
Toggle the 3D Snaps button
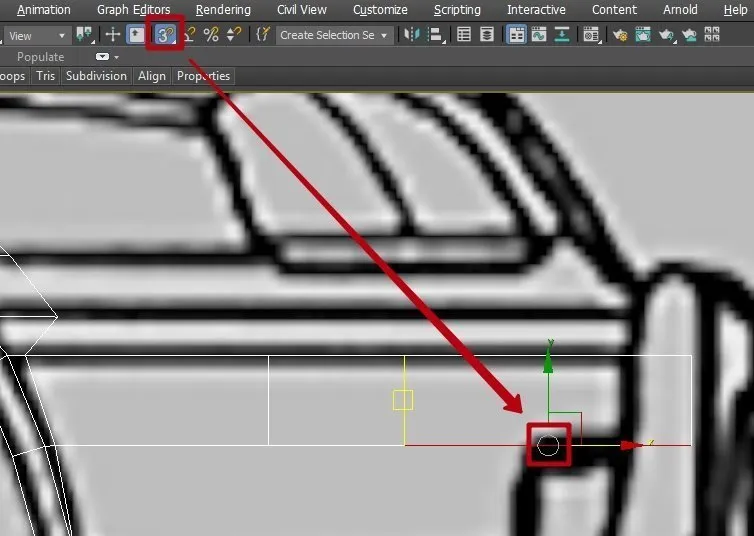point(165,34)
